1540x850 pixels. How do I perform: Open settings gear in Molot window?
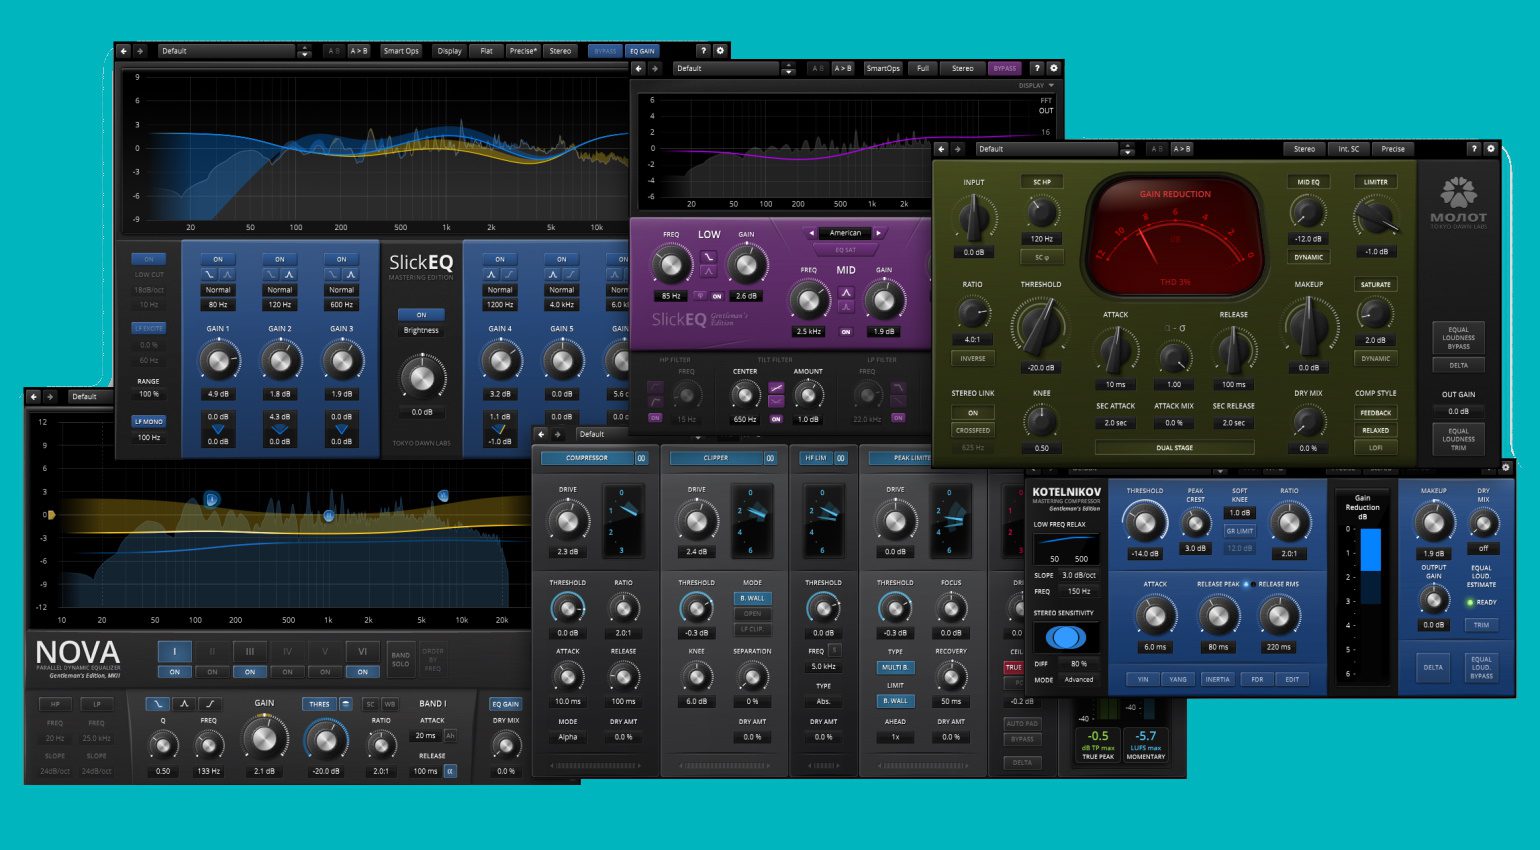(x=1491, y=148)
